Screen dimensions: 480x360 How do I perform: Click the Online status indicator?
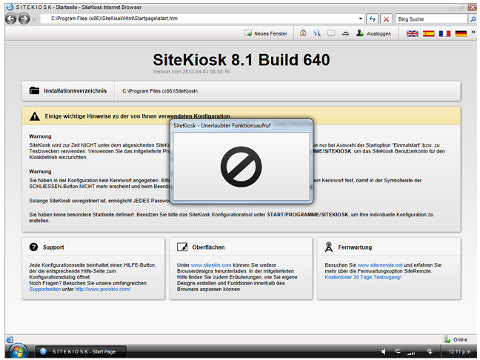tap(456, 340)
